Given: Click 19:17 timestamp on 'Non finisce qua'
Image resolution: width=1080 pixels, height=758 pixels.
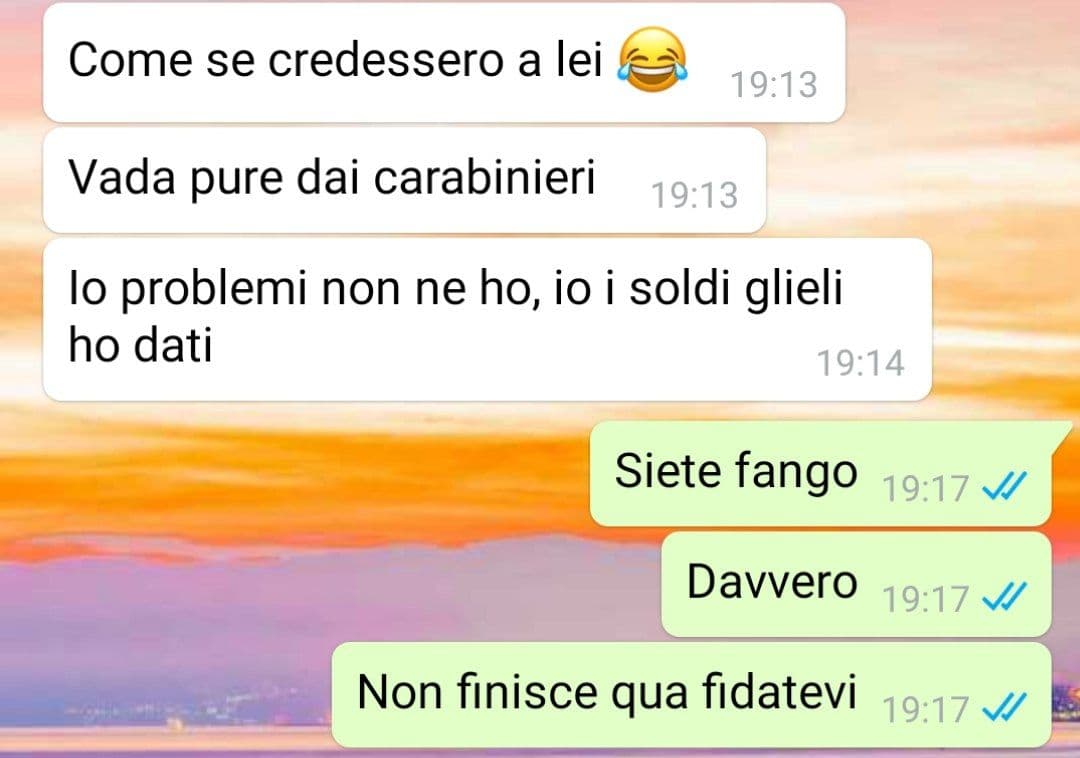Looking at the screenshot, I should click(x=925, y=708).
